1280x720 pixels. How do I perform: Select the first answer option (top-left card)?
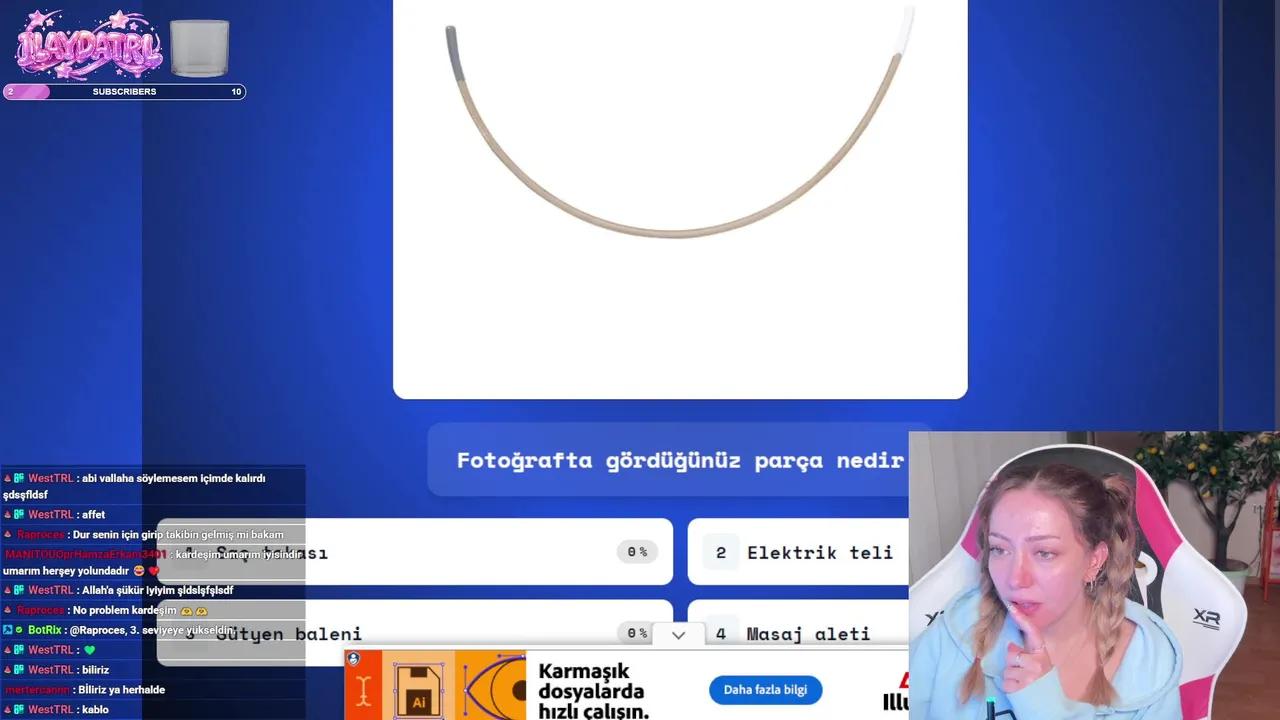tap(415, 552)
